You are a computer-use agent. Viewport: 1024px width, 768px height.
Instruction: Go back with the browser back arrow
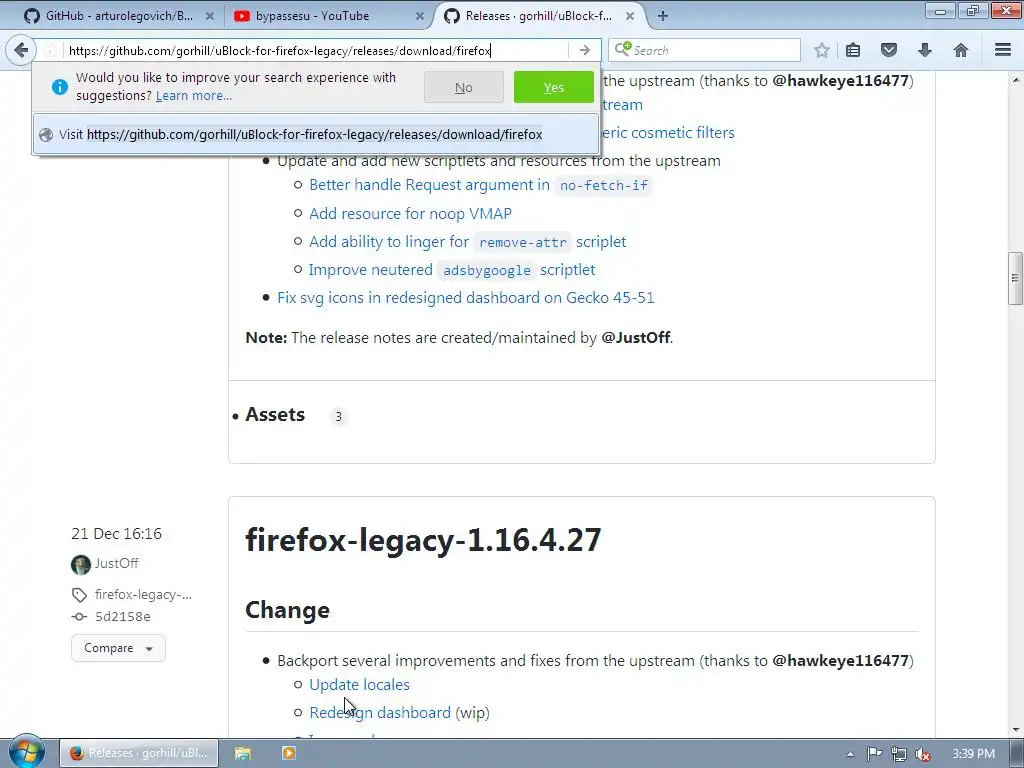pyautogui.click(x=21, y=50)
